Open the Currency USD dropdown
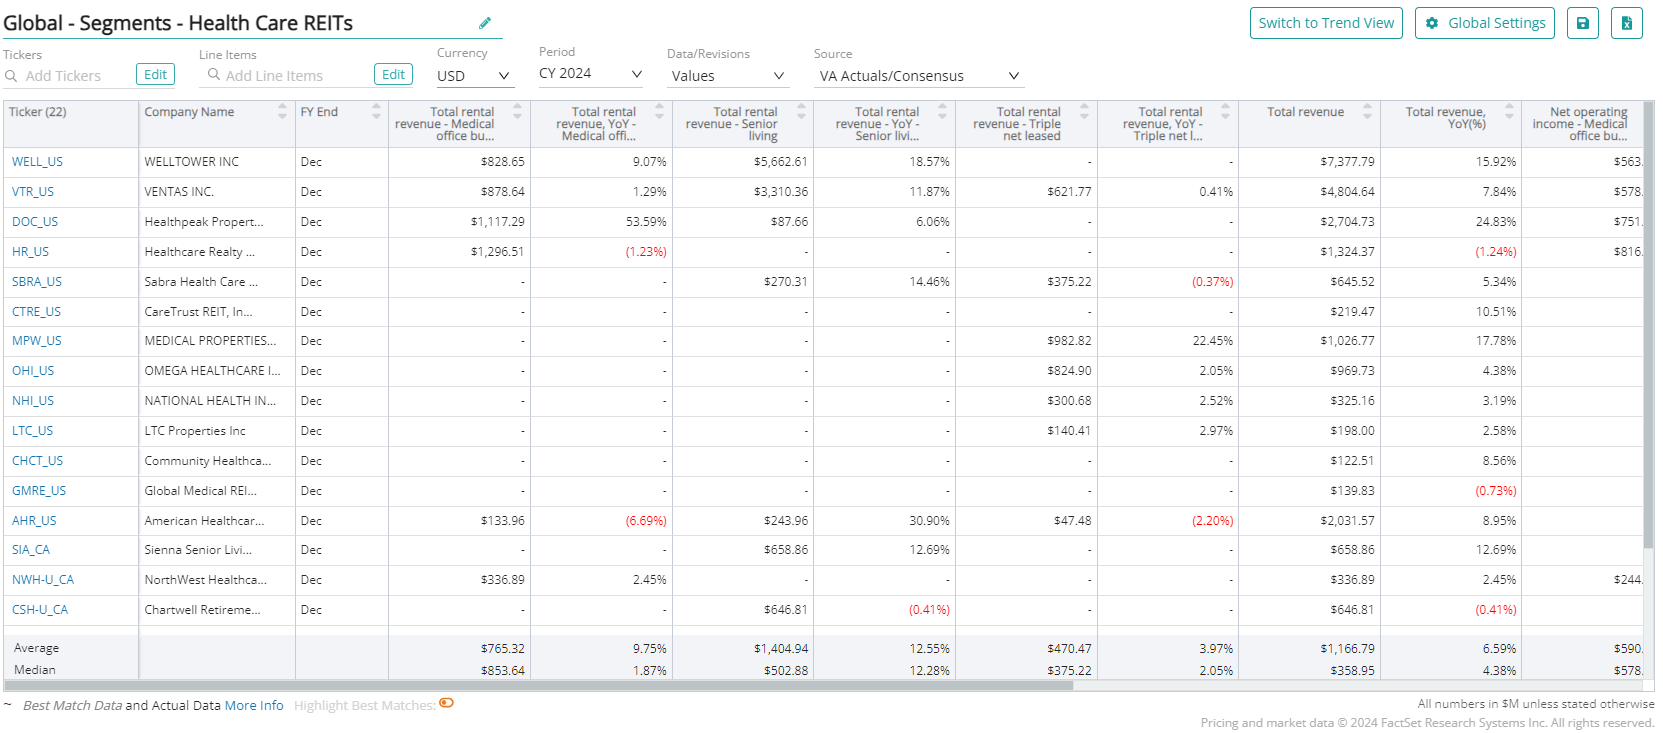The width and height of the screenshot is (1663, 733). coord(475,76)
